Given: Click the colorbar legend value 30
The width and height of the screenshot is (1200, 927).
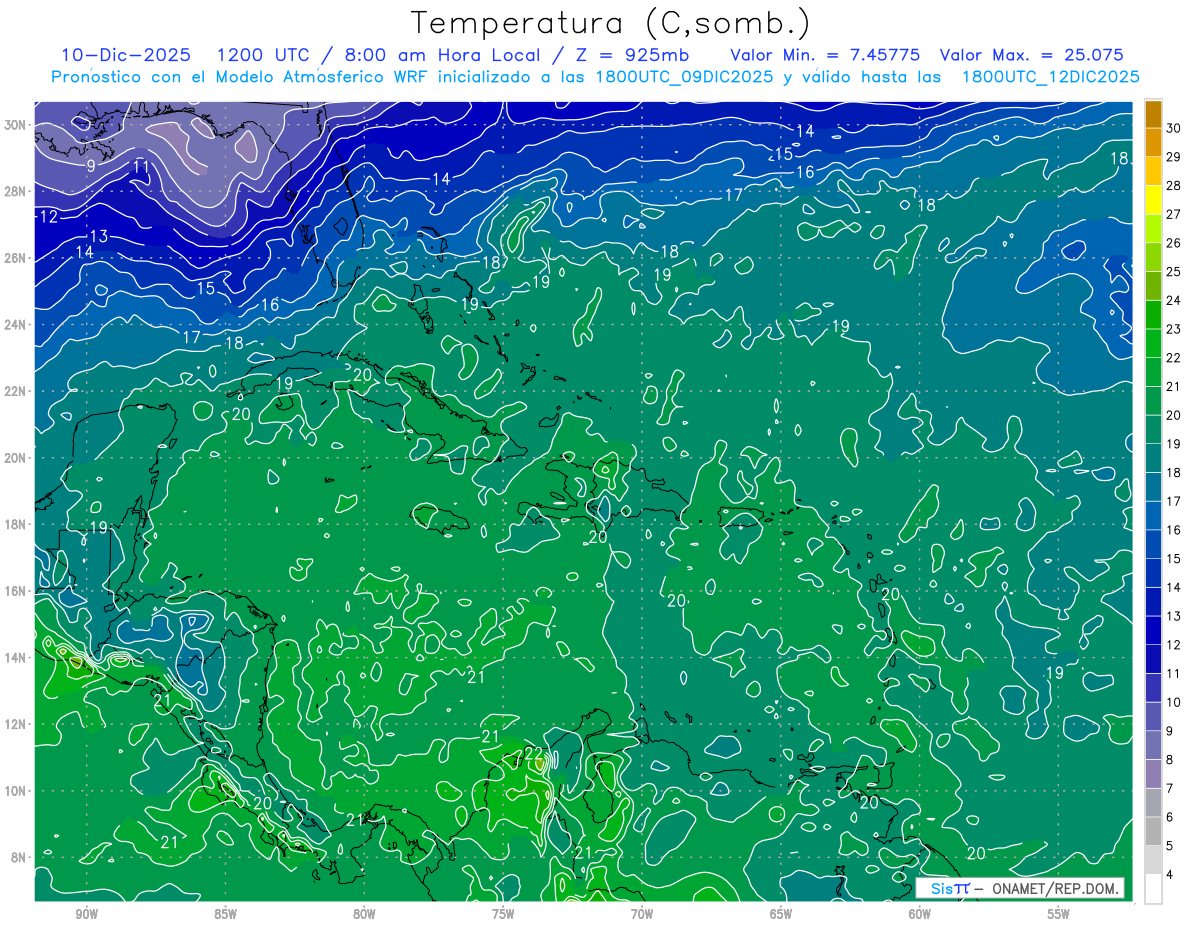Looking at the screenshot, I should click(1173, 128).
